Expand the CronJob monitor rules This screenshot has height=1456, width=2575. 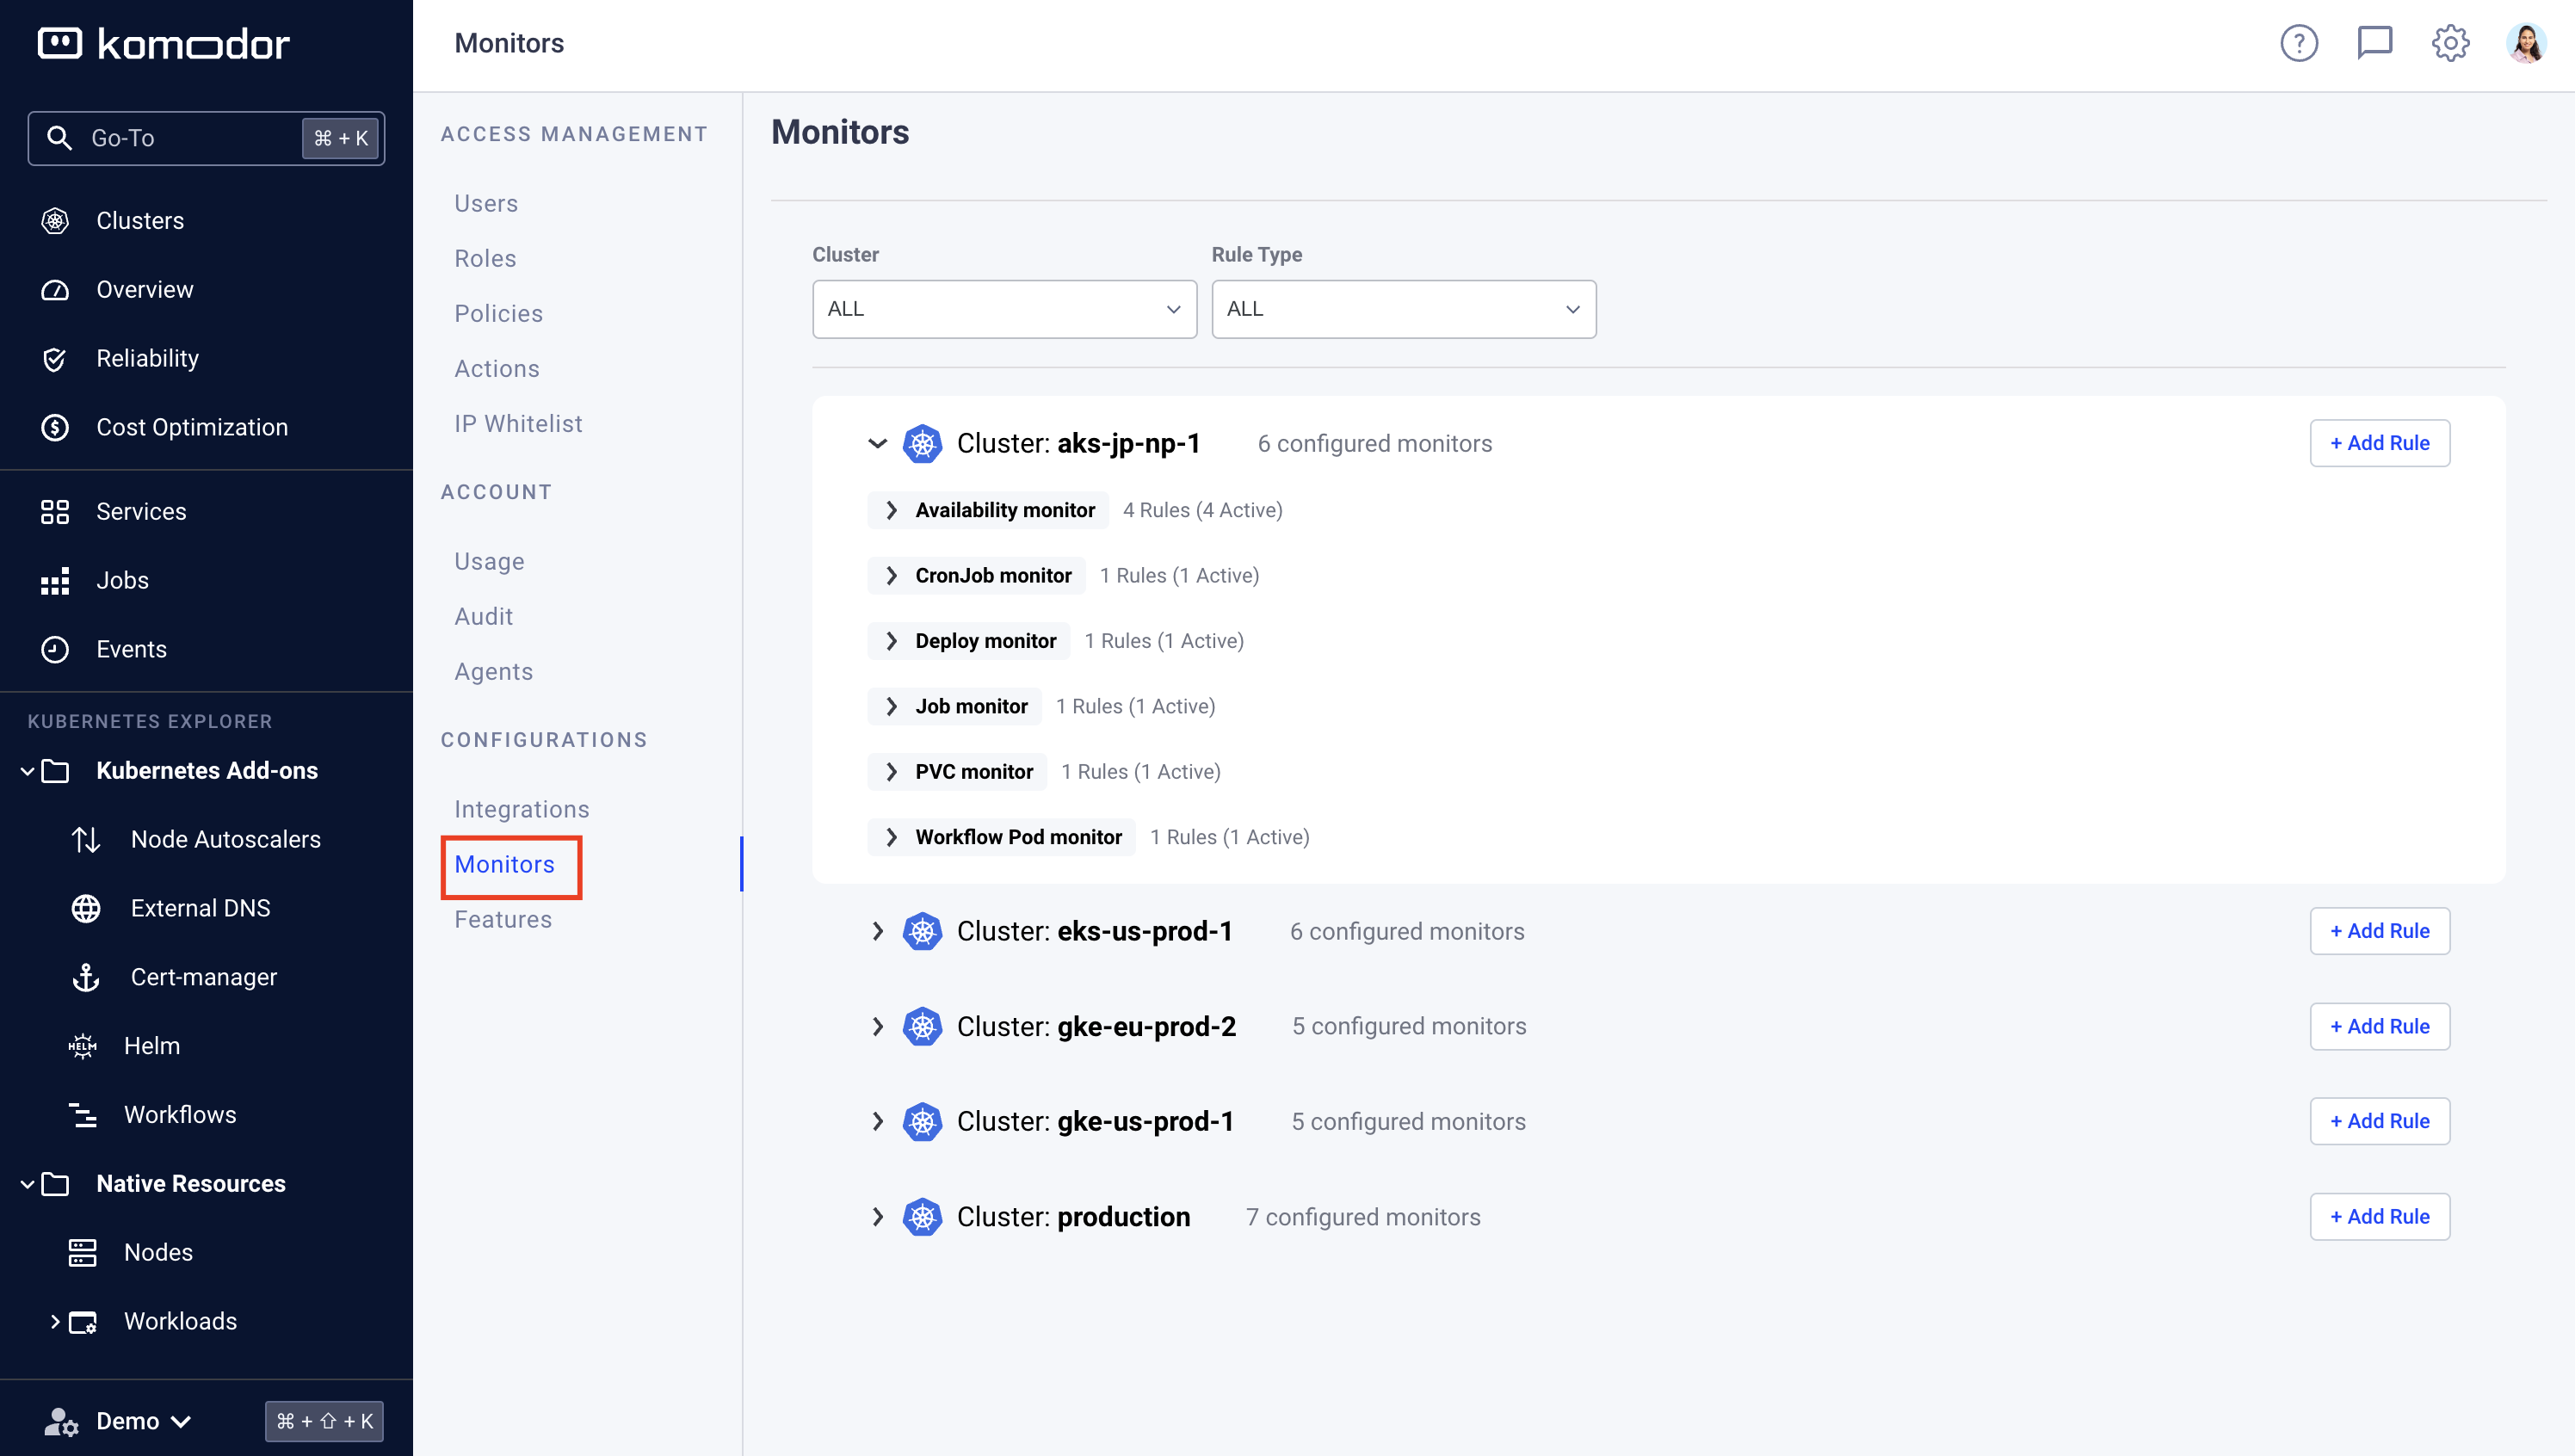pos(892,576)
